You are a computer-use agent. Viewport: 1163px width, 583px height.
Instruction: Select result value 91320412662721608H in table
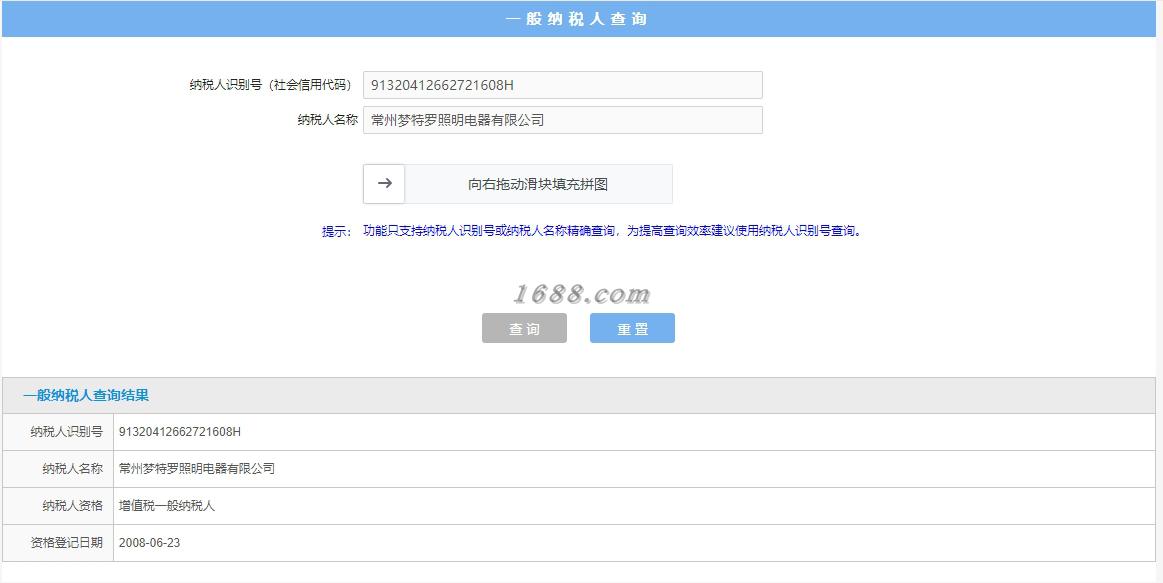180,432
